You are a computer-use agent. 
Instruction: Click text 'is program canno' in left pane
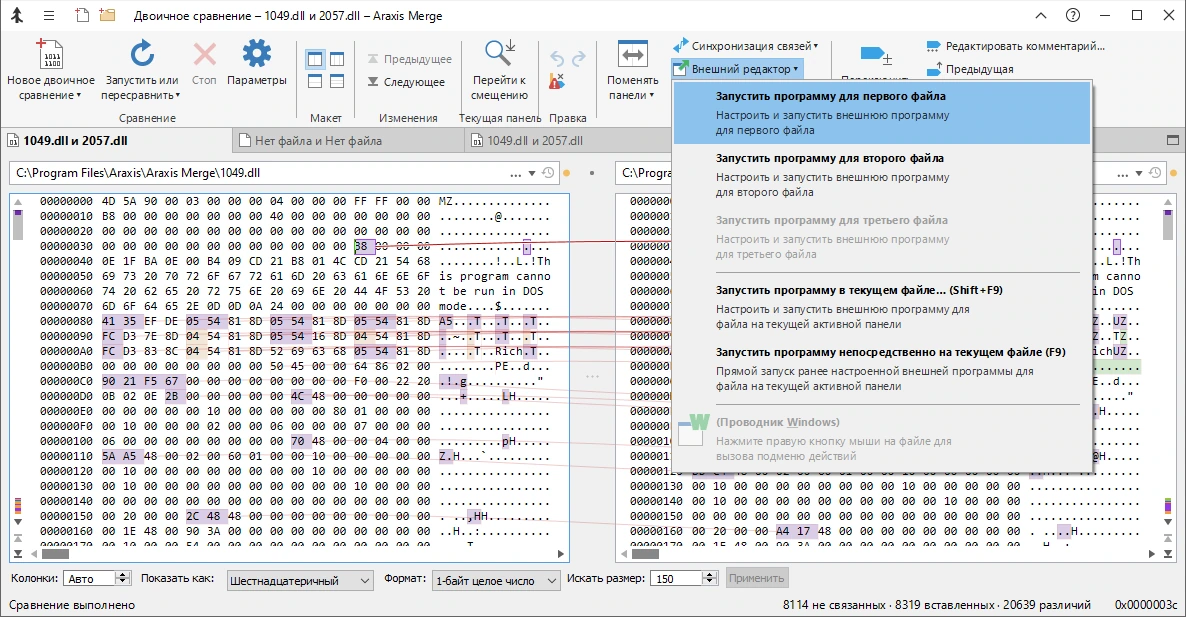(495, 276)
